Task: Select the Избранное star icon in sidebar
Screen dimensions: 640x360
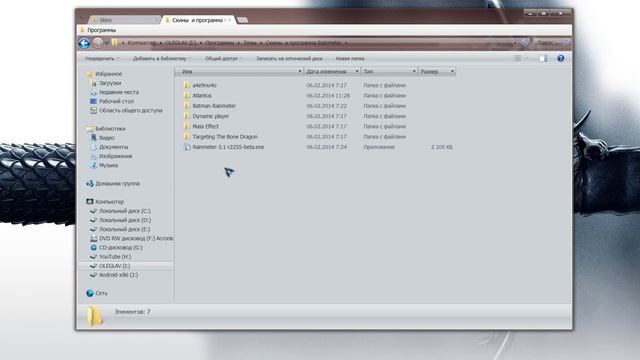Action: click(x=89, y=74)
